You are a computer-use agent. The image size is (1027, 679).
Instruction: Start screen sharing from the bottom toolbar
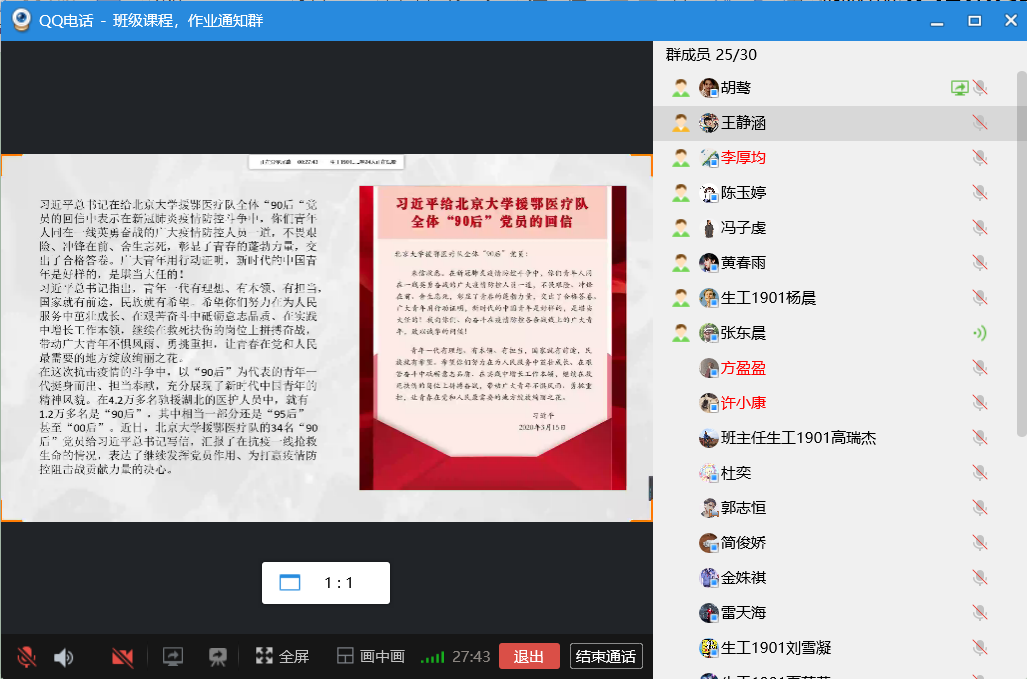(173, 657)
